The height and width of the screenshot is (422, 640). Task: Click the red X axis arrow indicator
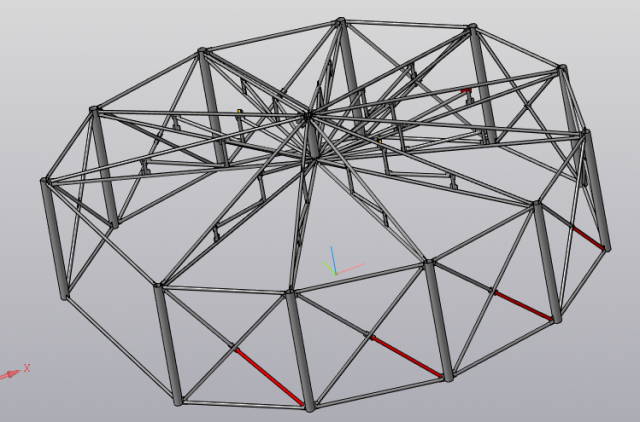[10, 374]
